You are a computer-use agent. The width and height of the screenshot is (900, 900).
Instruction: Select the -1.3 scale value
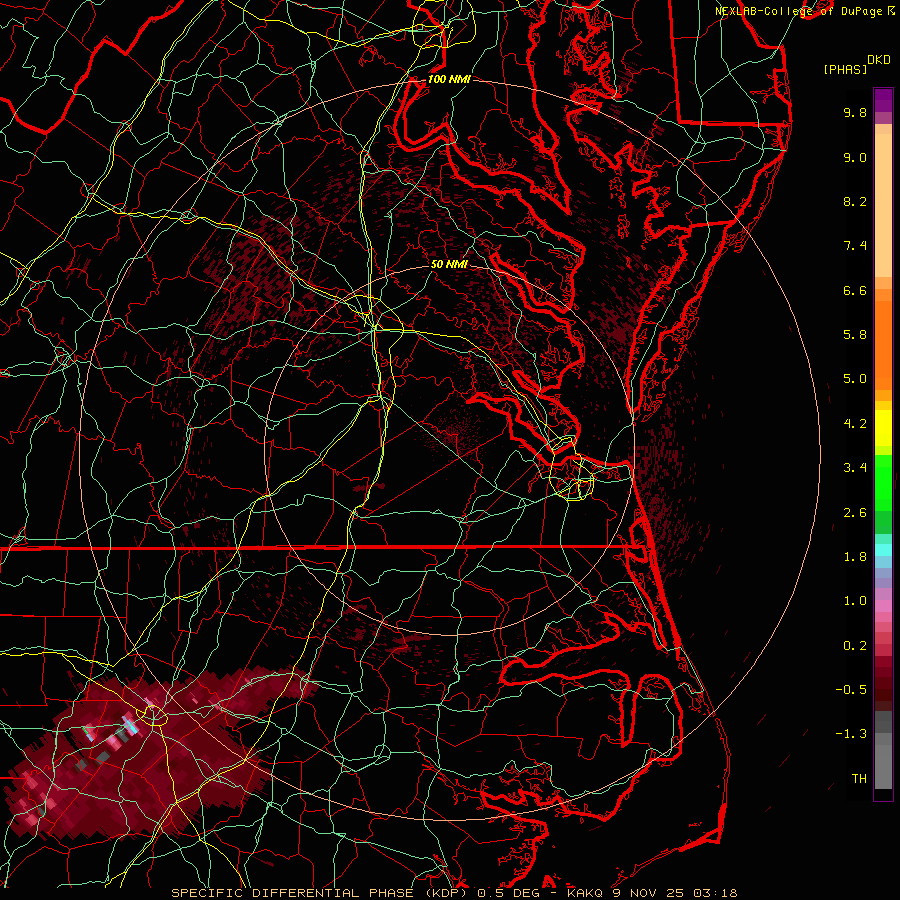click(x=851, y=734)
